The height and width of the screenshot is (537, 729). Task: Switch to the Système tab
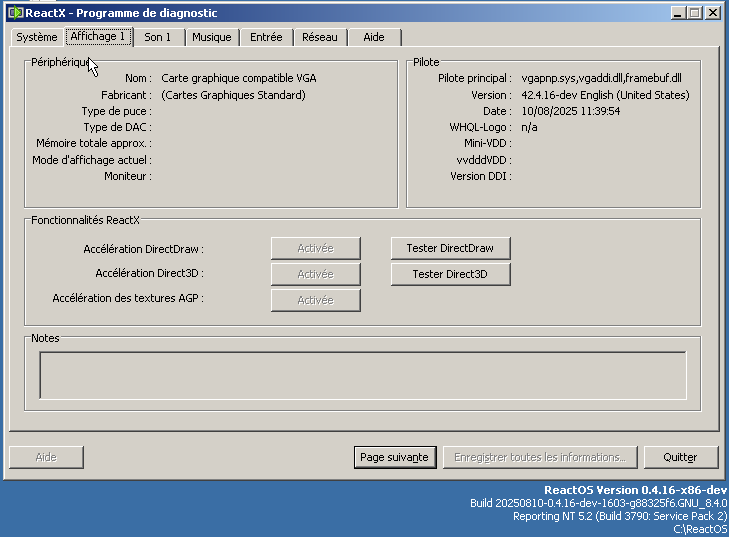[x=37, y=37]
